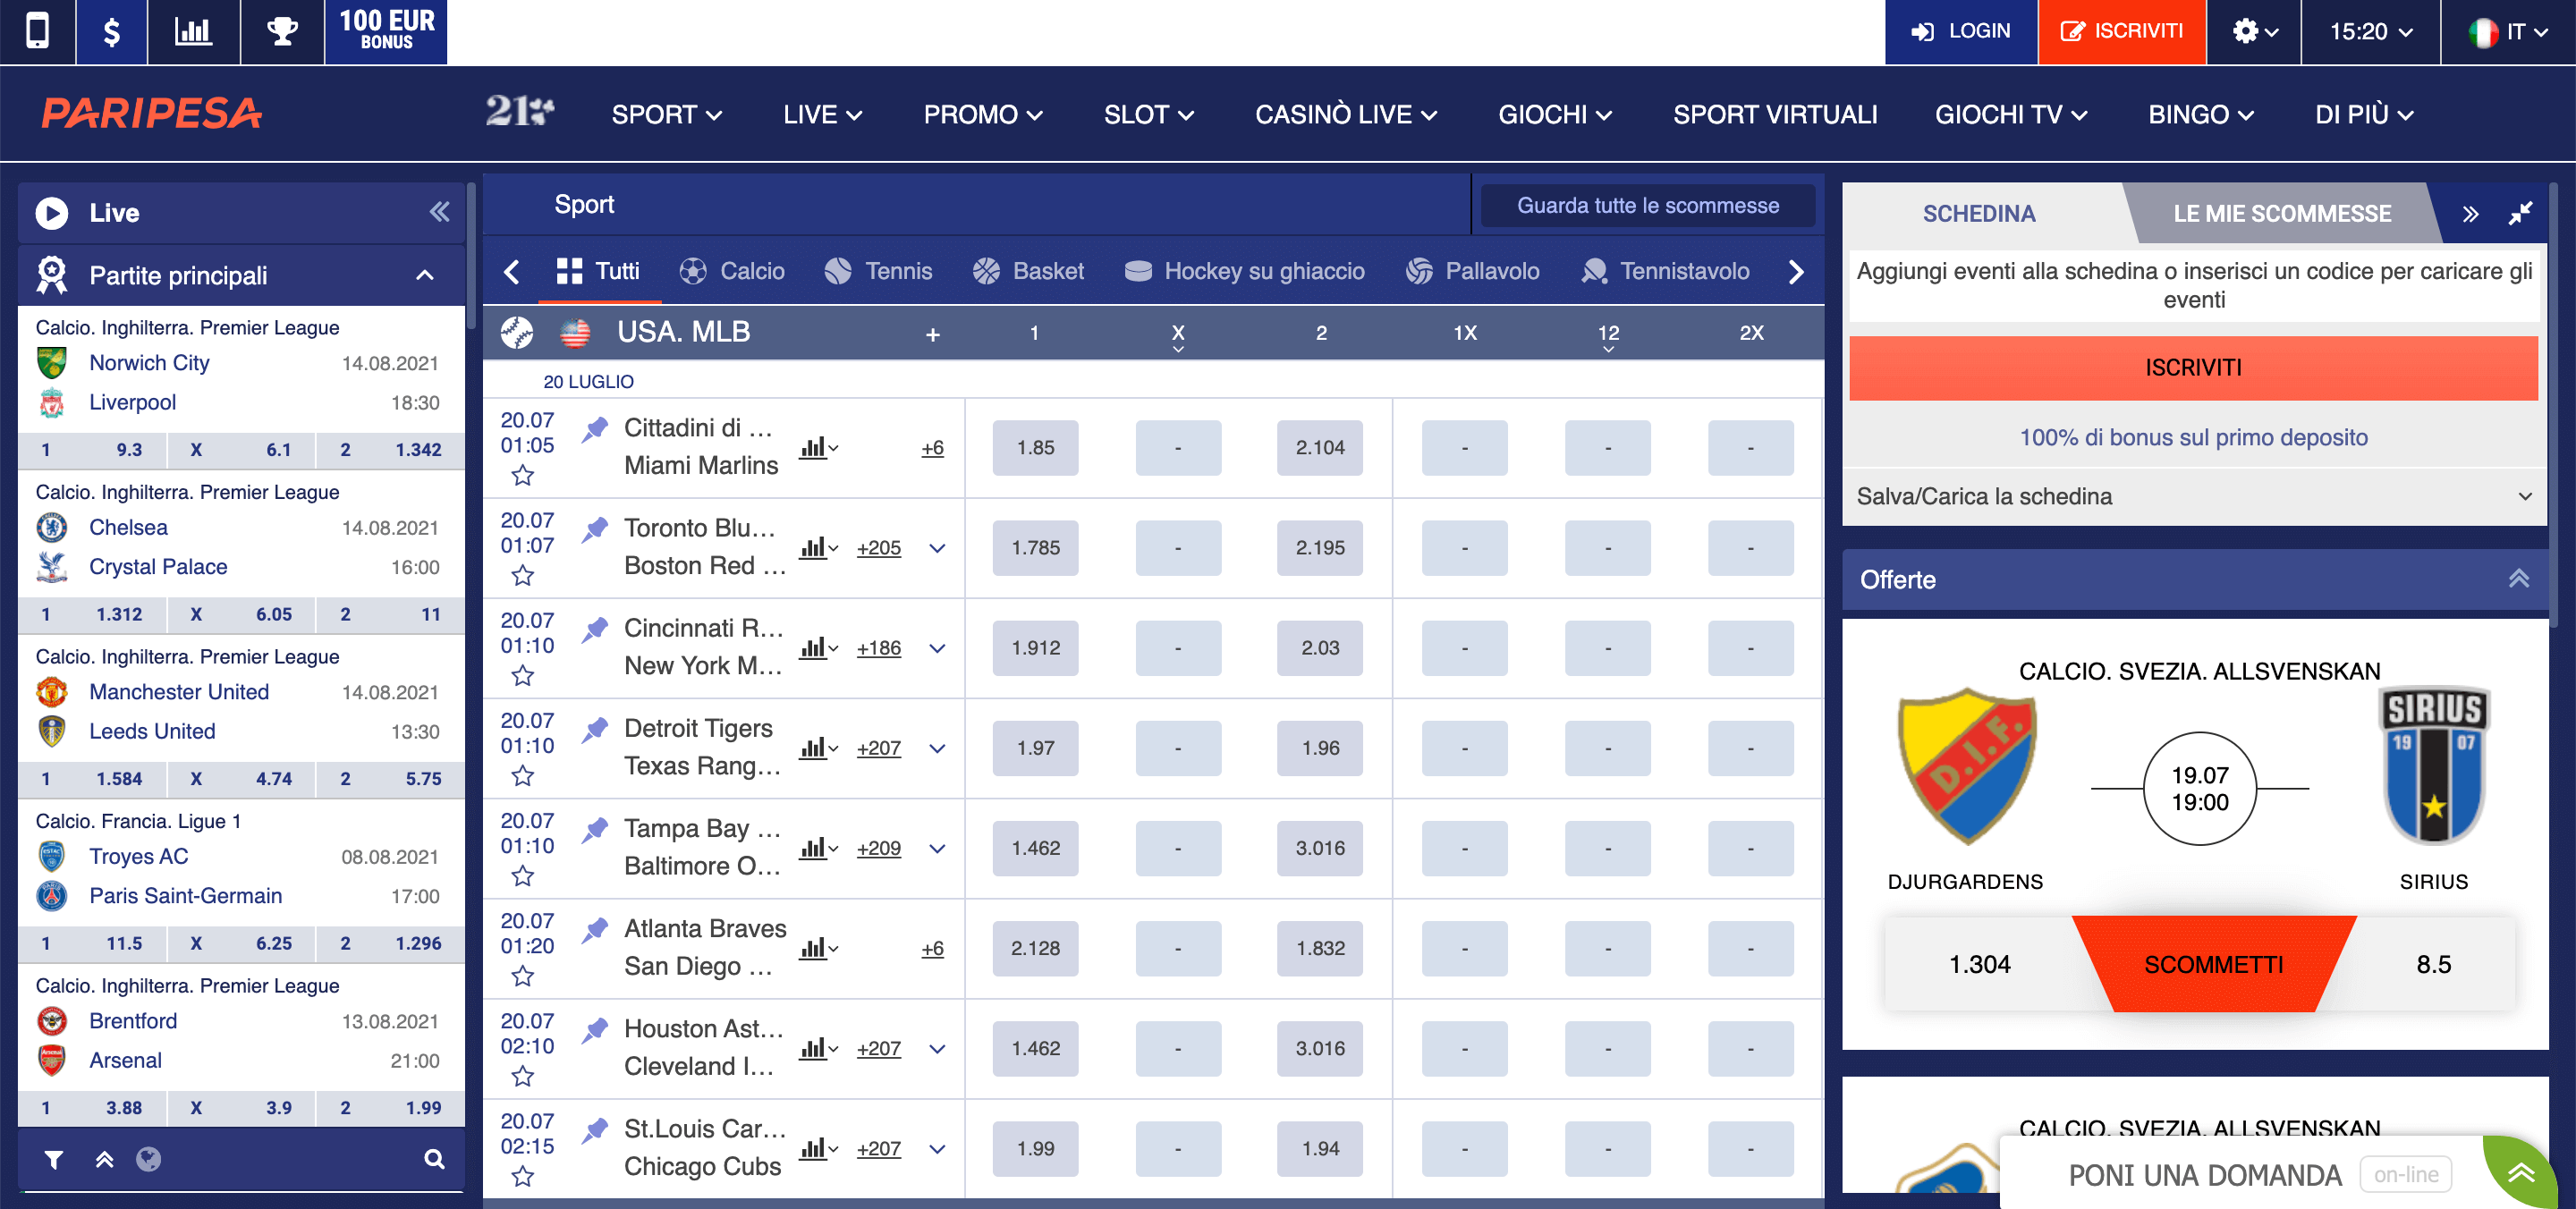Screen dimensions: 2576x1209
Task: Click SCOMMETTI on Djurgardens vs Sirius
Action: tap(2212, 964)
